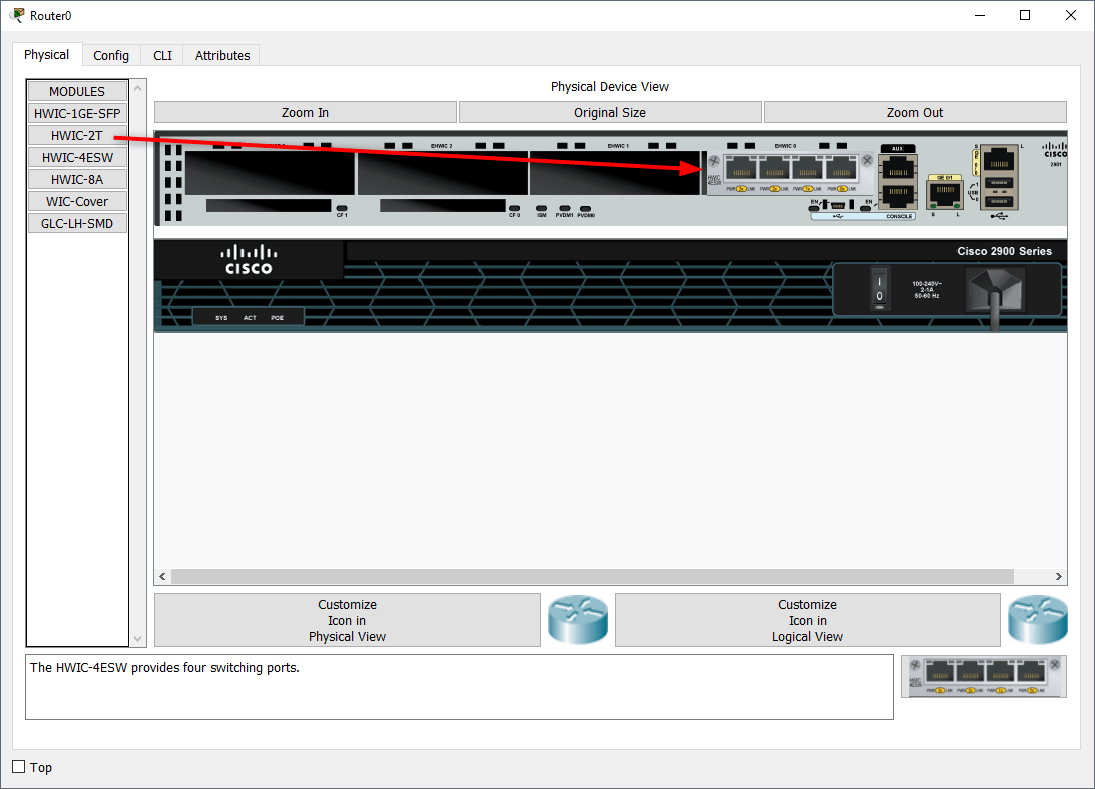Click the SYS ACT POE indicator panel
Image resolution: width=1095 pixels, height=789 pixels.
[x=249, y=318]
